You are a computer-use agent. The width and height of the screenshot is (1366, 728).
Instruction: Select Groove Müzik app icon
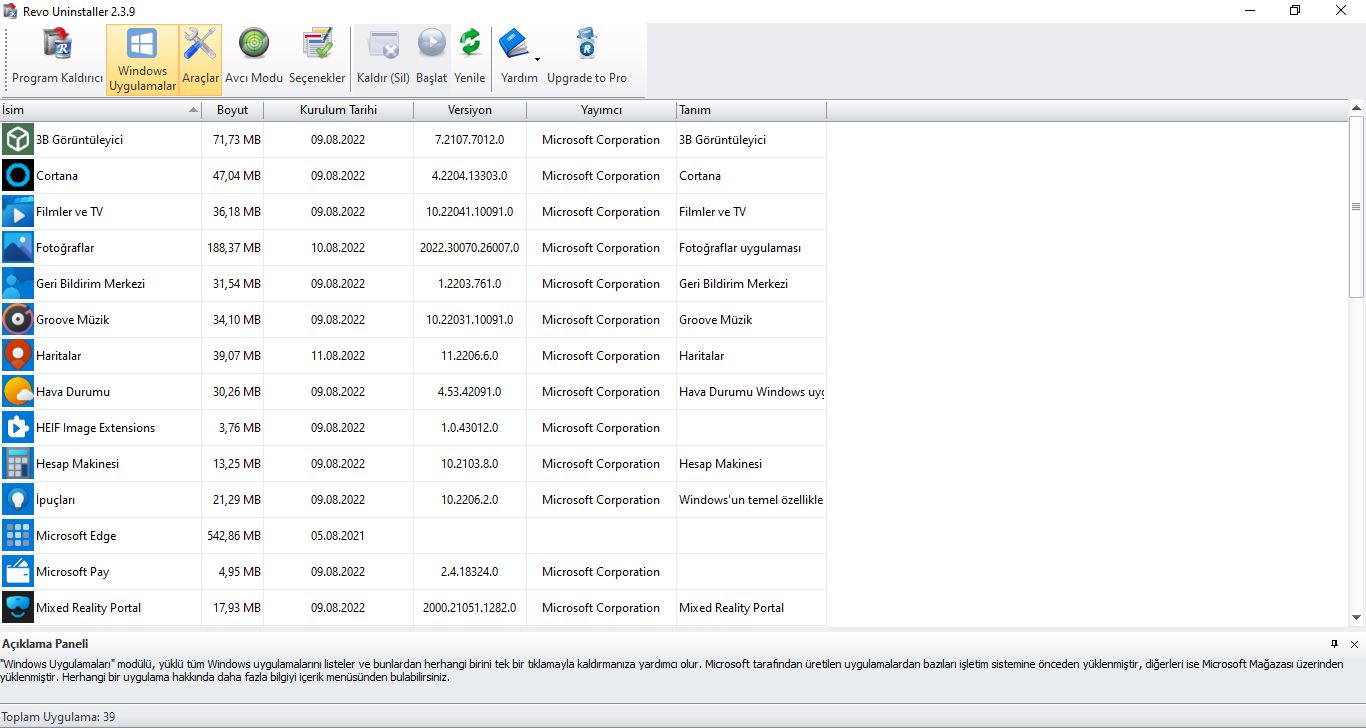tap(18, 320)
